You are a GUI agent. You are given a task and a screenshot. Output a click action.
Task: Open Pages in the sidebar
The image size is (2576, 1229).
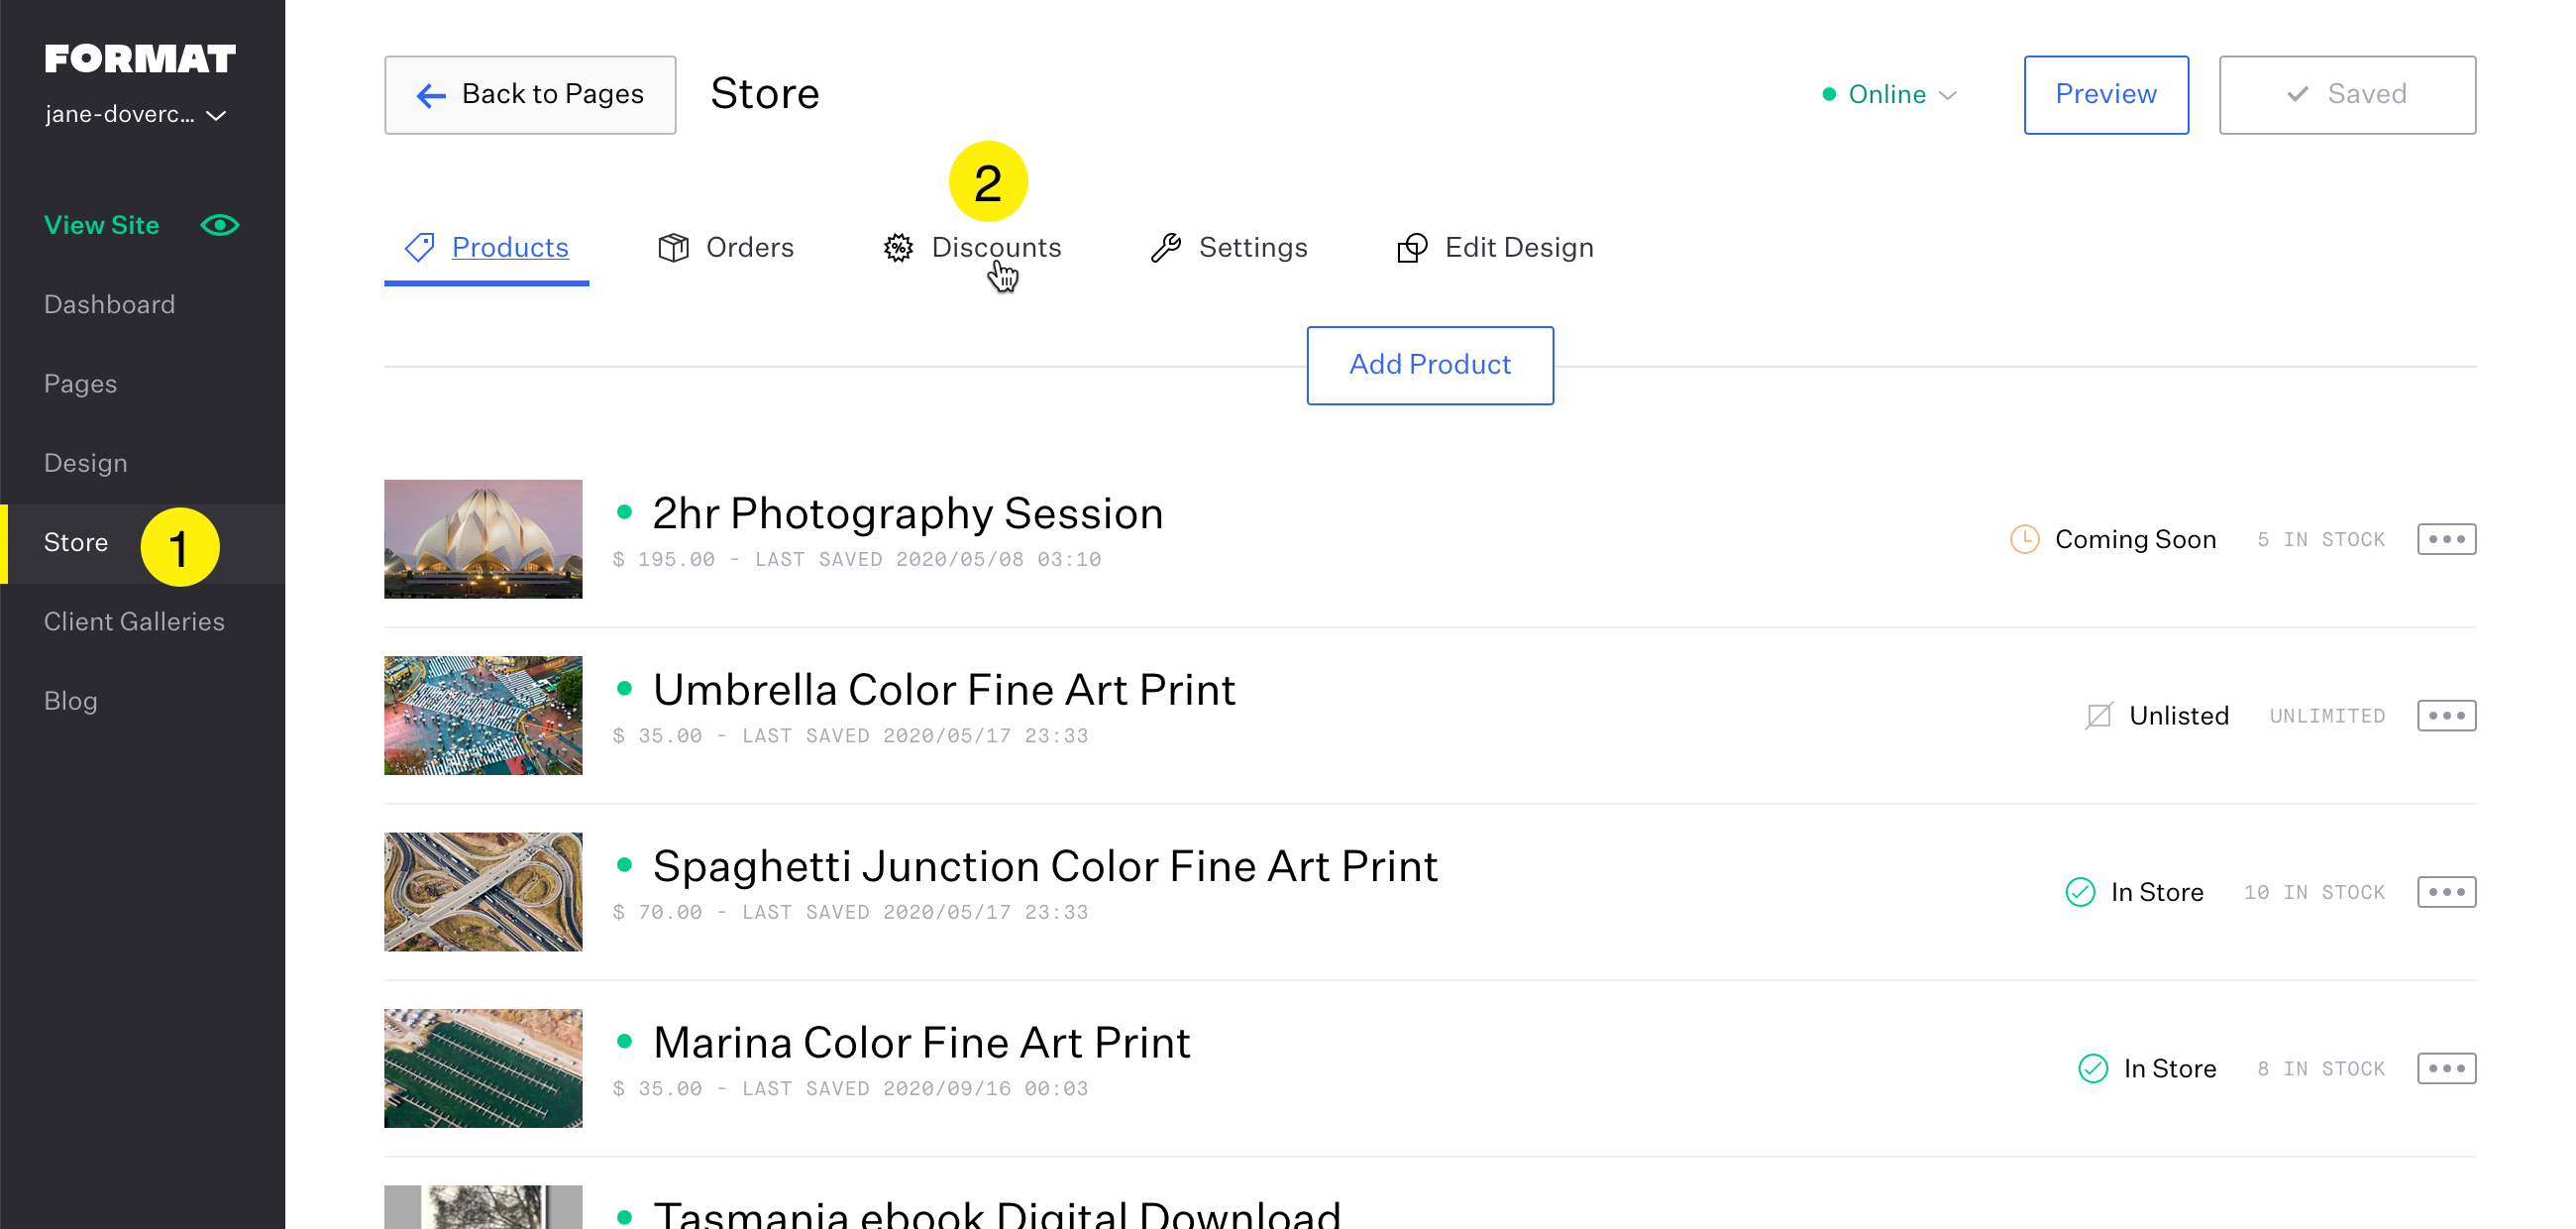tap(80, 384)
